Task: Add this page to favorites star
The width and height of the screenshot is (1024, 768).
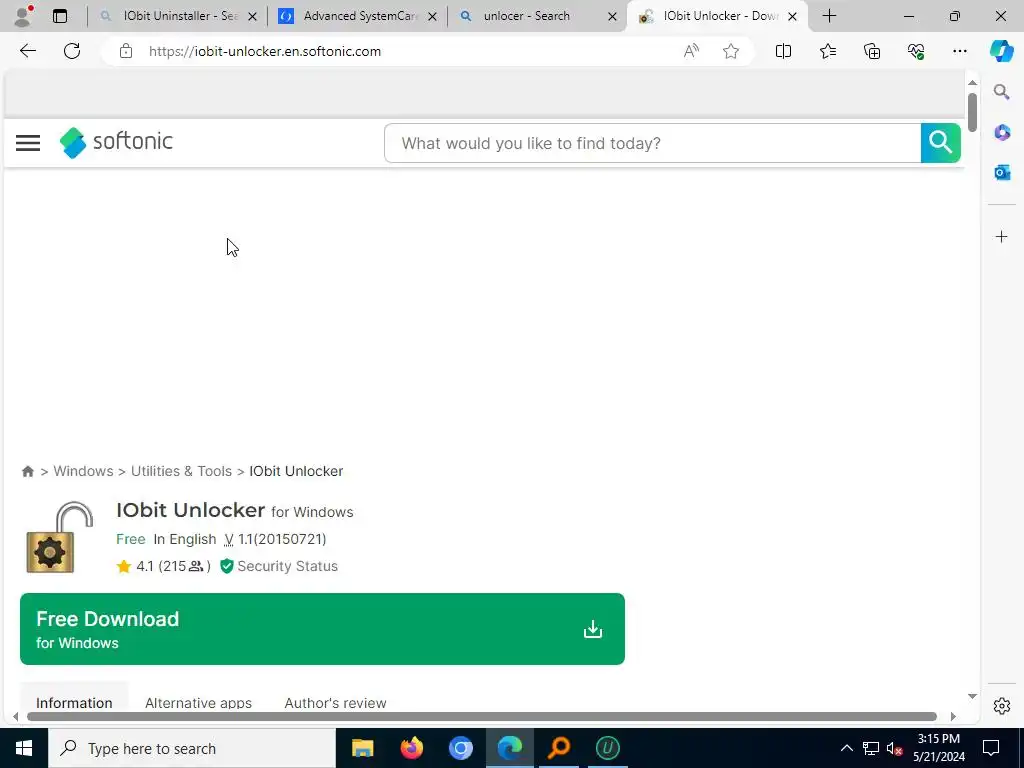Action: point(731,51)
